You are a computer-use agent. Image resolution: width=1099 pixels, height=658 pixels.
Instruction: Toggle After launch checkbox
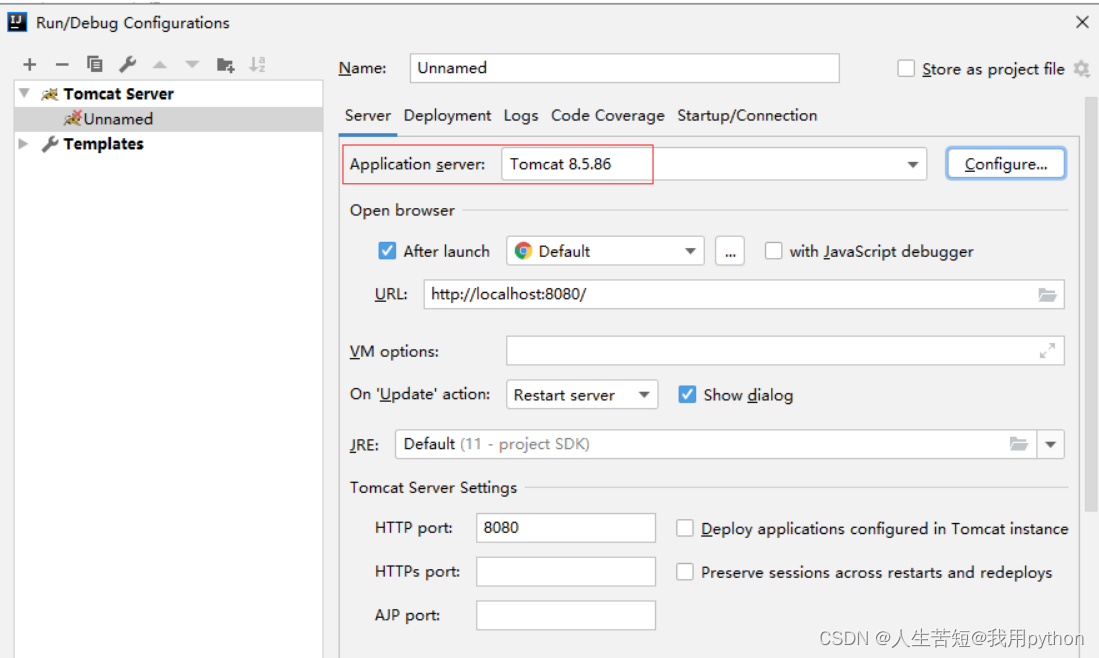(x=387, y=251)
